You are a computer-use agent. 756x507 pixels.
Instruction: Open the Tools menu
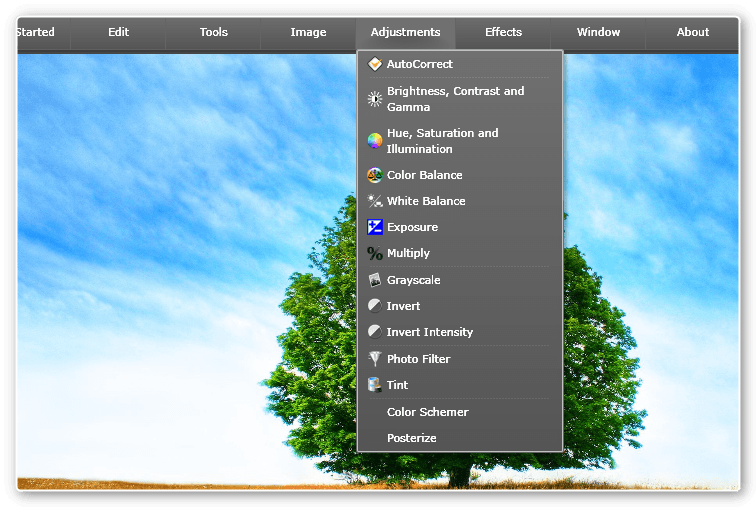(x=214, y=32)
